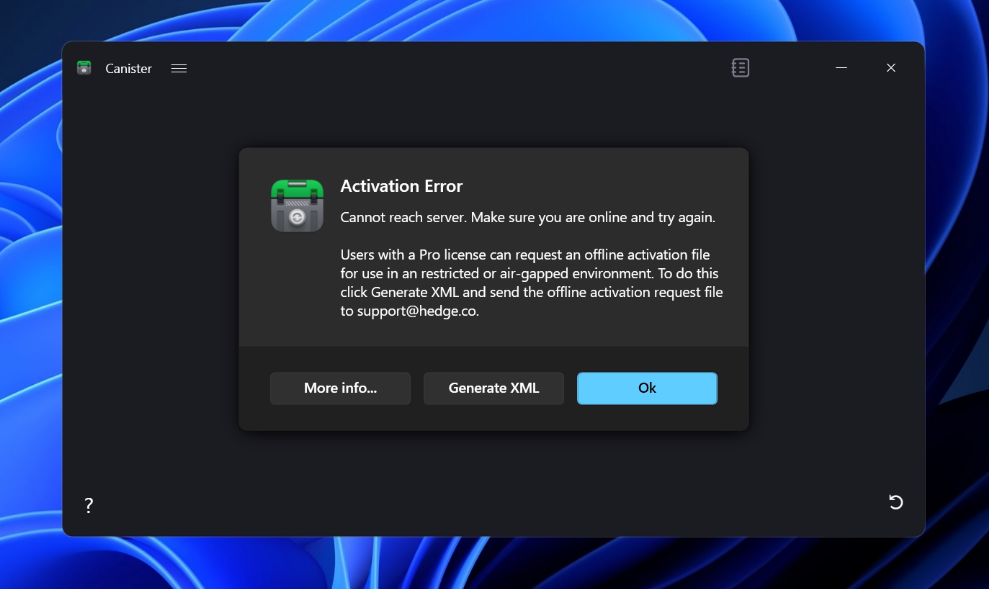Click the Activation Error heading
Screen dimensions: 989x589
coord(401,186)
